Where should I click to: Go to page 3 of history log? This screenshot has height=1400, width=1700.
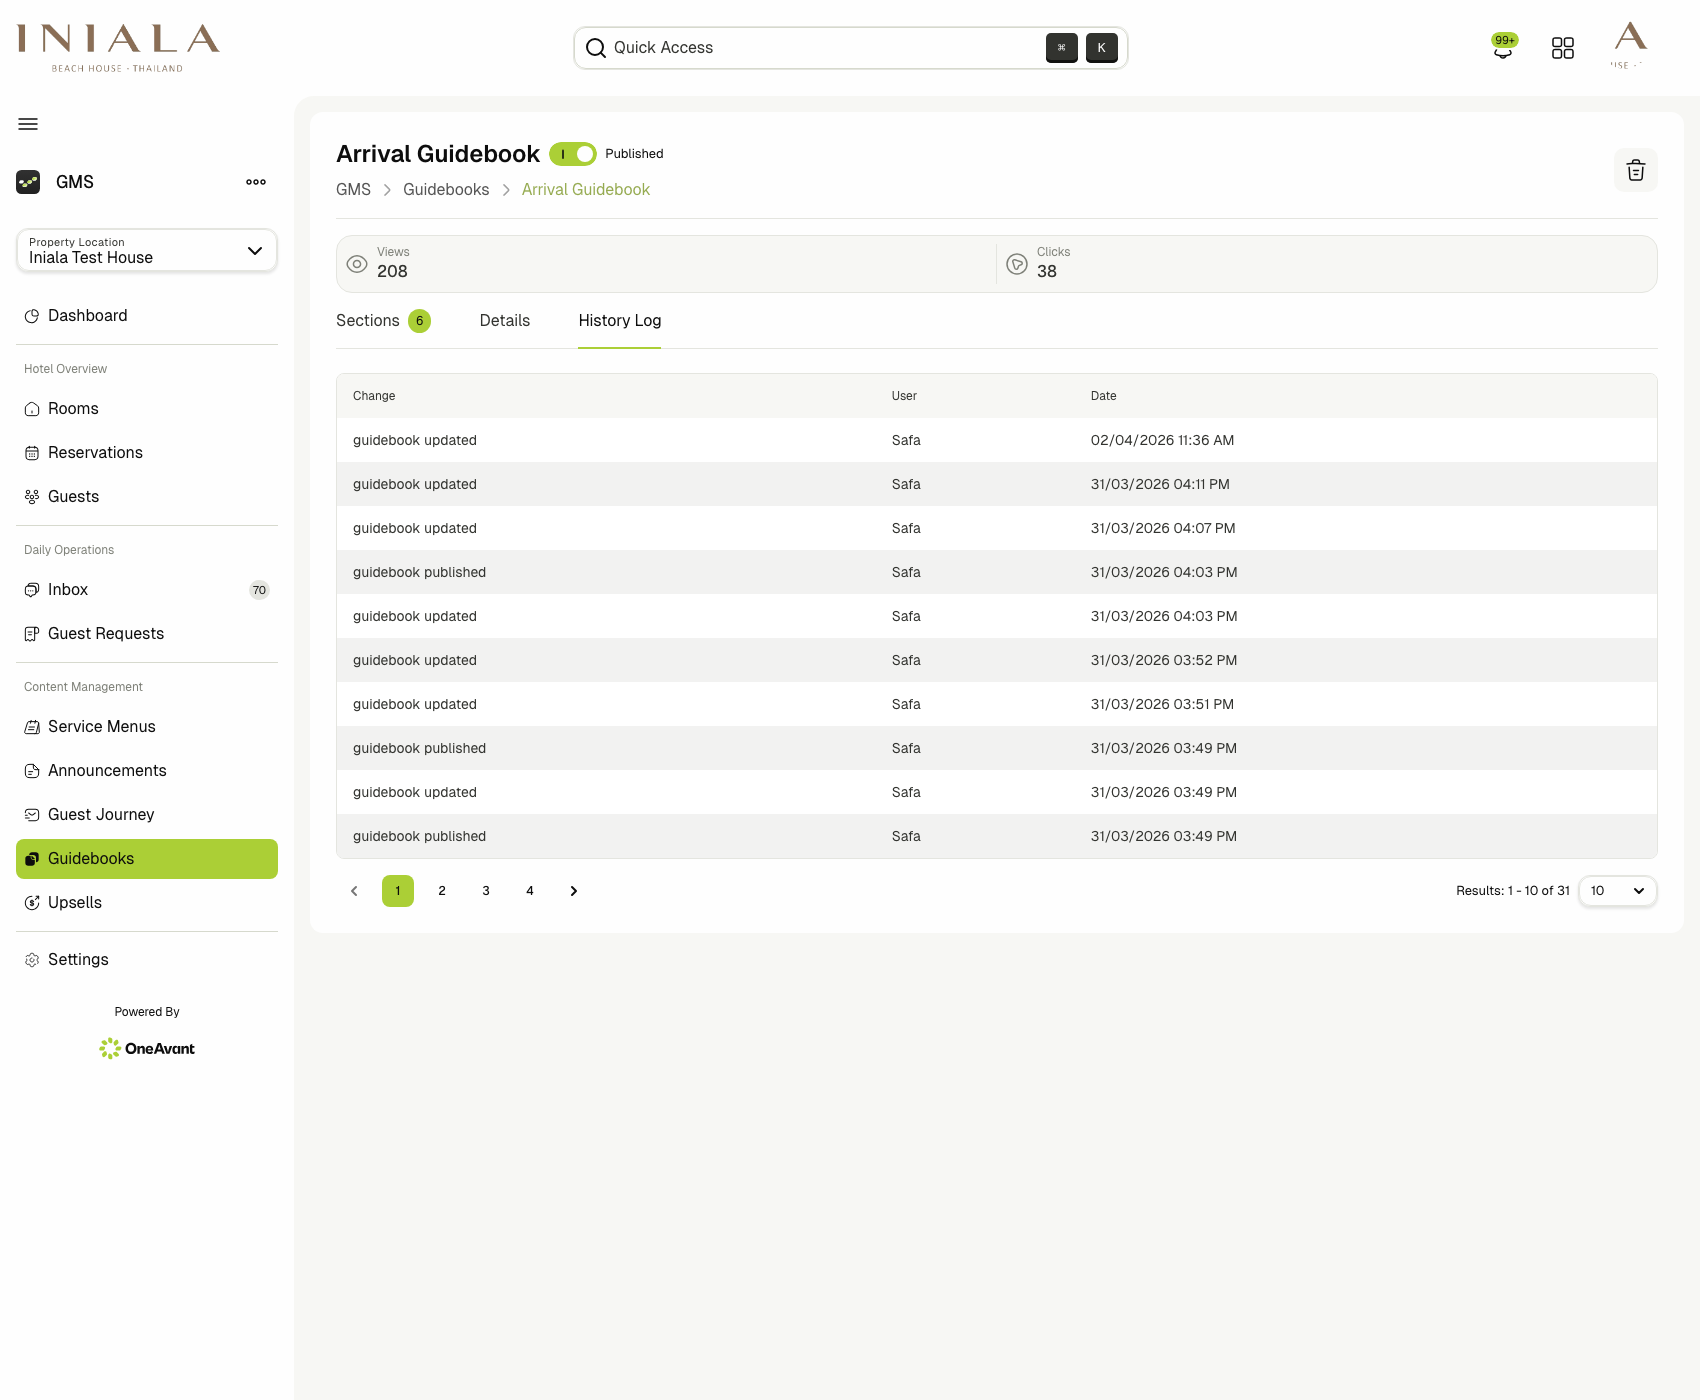[486, 891]
